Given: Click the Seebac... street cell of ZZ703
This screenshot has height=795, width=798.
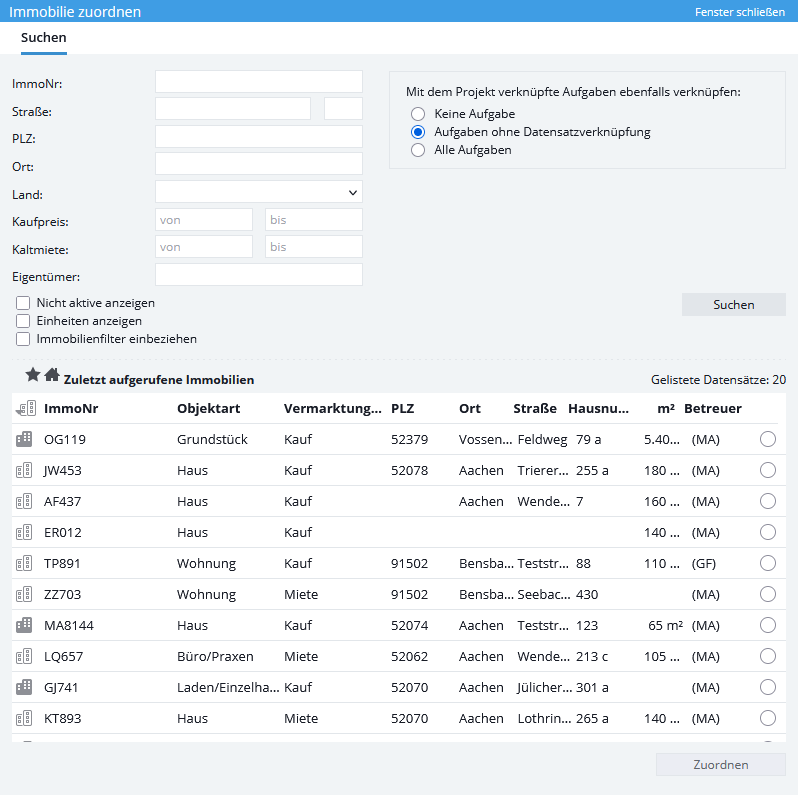Looking at the screenshot, I should 544,594.
